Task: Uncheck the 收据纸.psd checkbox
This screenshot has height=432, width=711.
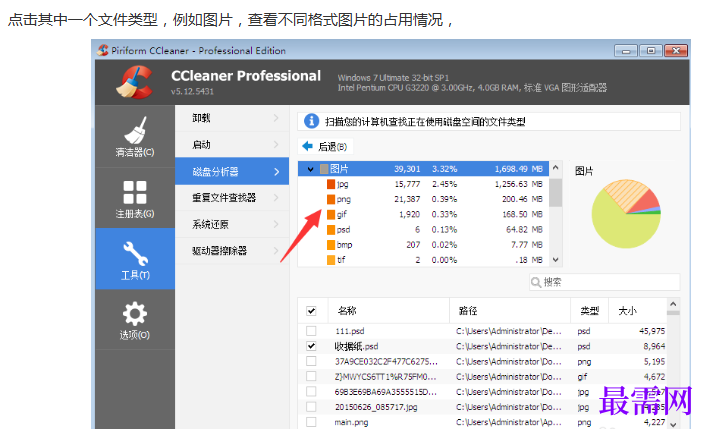Action: pos(311,346)
